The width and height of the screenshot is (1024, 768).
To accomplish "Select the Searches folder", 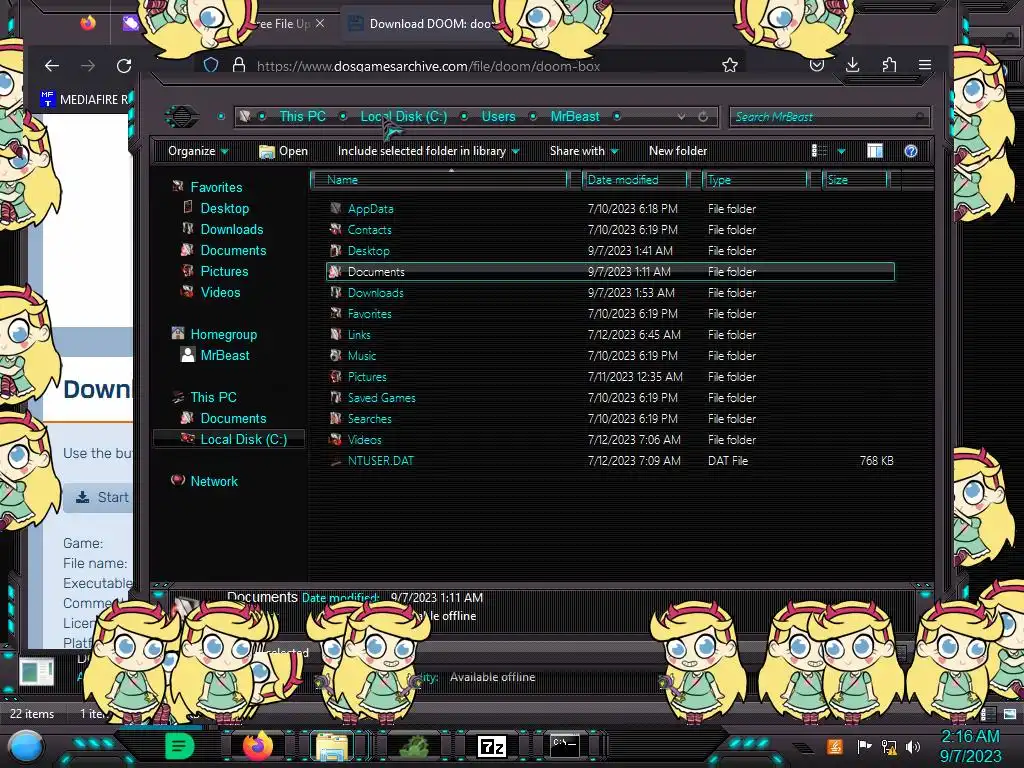I will pyautogui.click(x=610, y=419).
